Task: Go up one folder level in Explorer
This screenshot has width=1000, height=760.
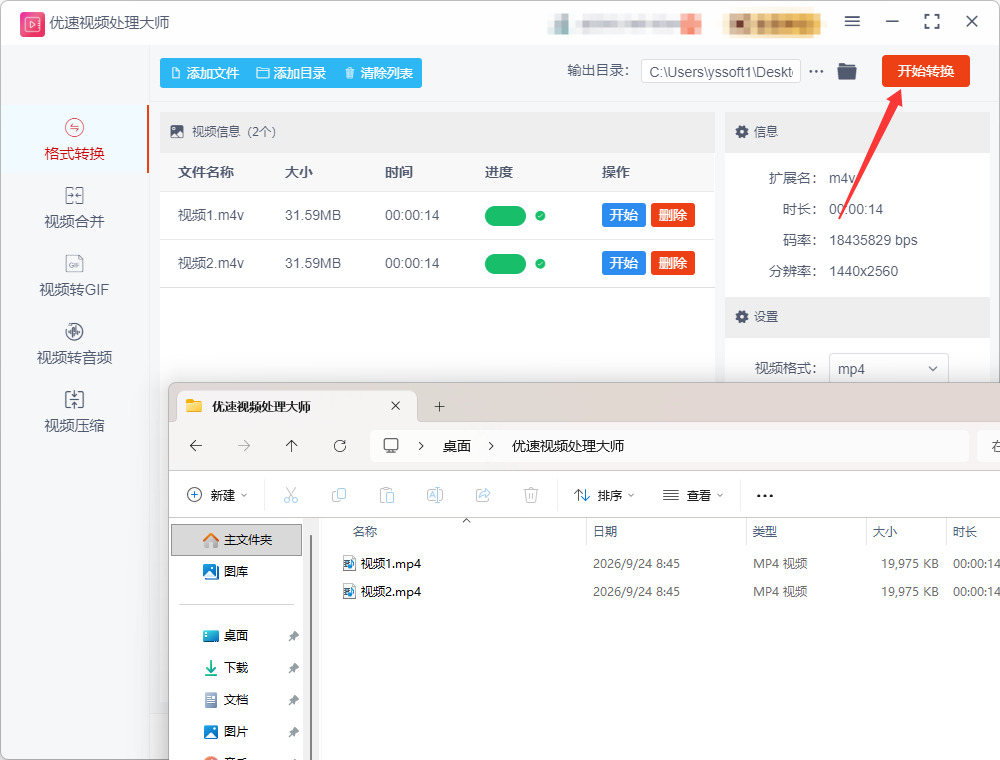Action: (291, 446)
